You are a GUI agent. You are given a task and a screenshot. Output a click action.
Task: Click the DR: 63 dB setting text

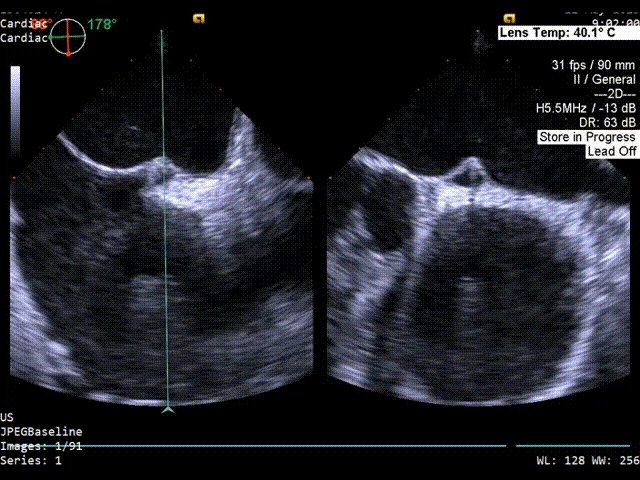607,122
